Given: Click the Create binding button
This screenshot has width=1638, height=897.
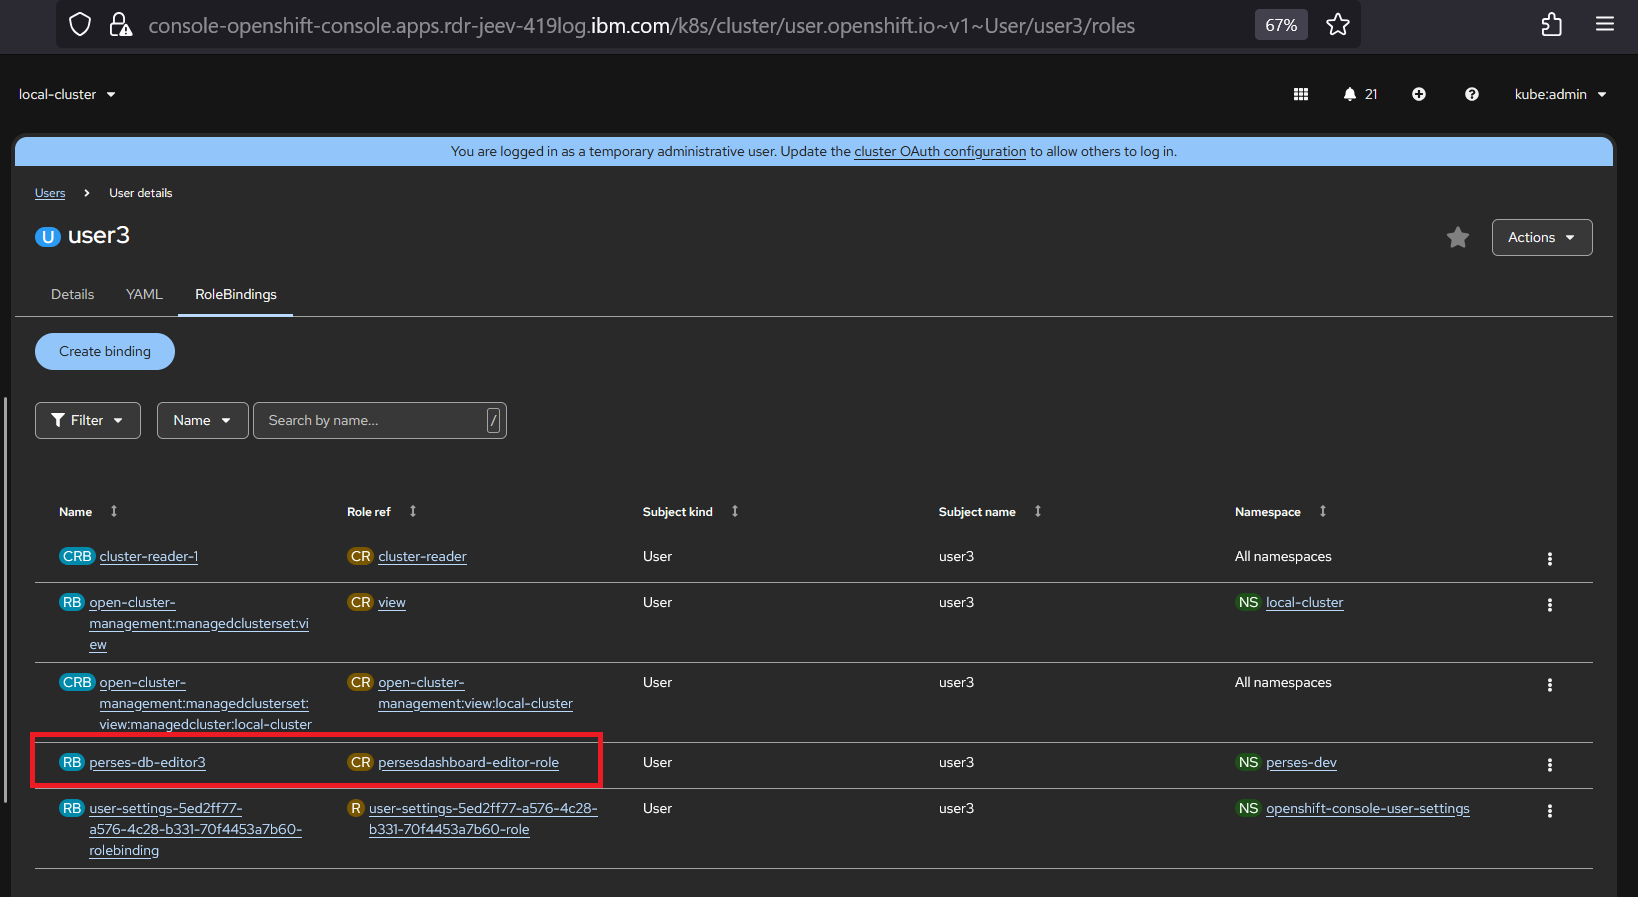Looking at the screenshot, I should pos(105,351).
